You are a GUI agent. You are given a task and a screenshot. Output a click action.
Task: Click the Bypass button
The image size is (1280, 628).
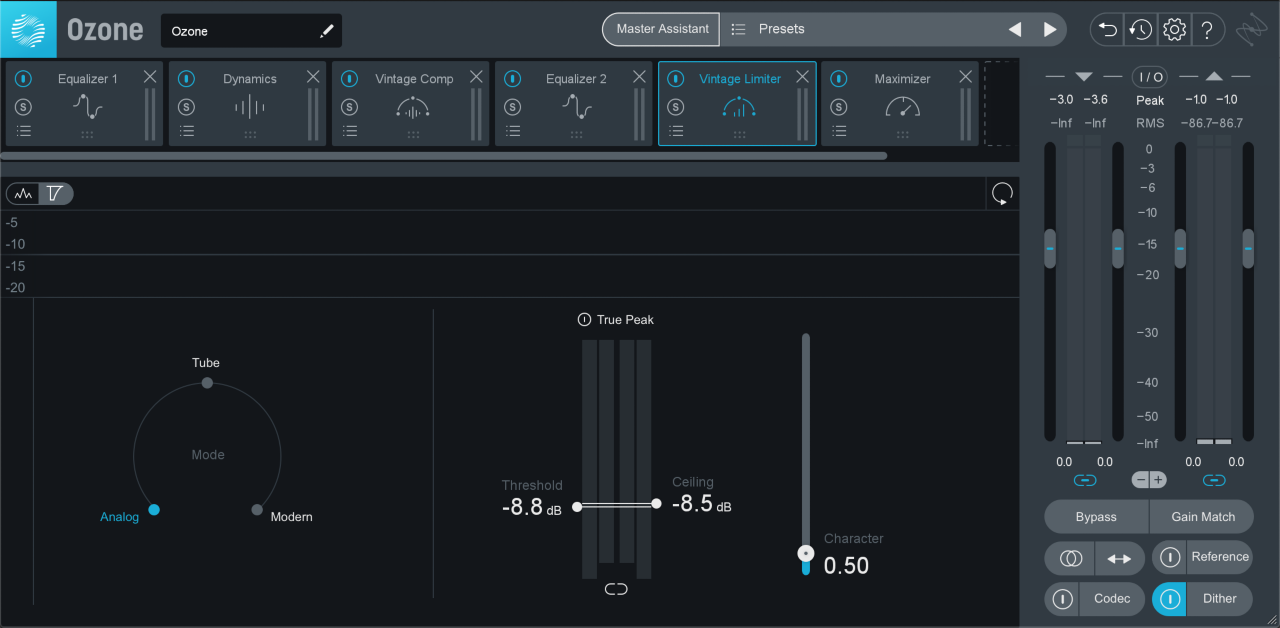point(1096,517)
